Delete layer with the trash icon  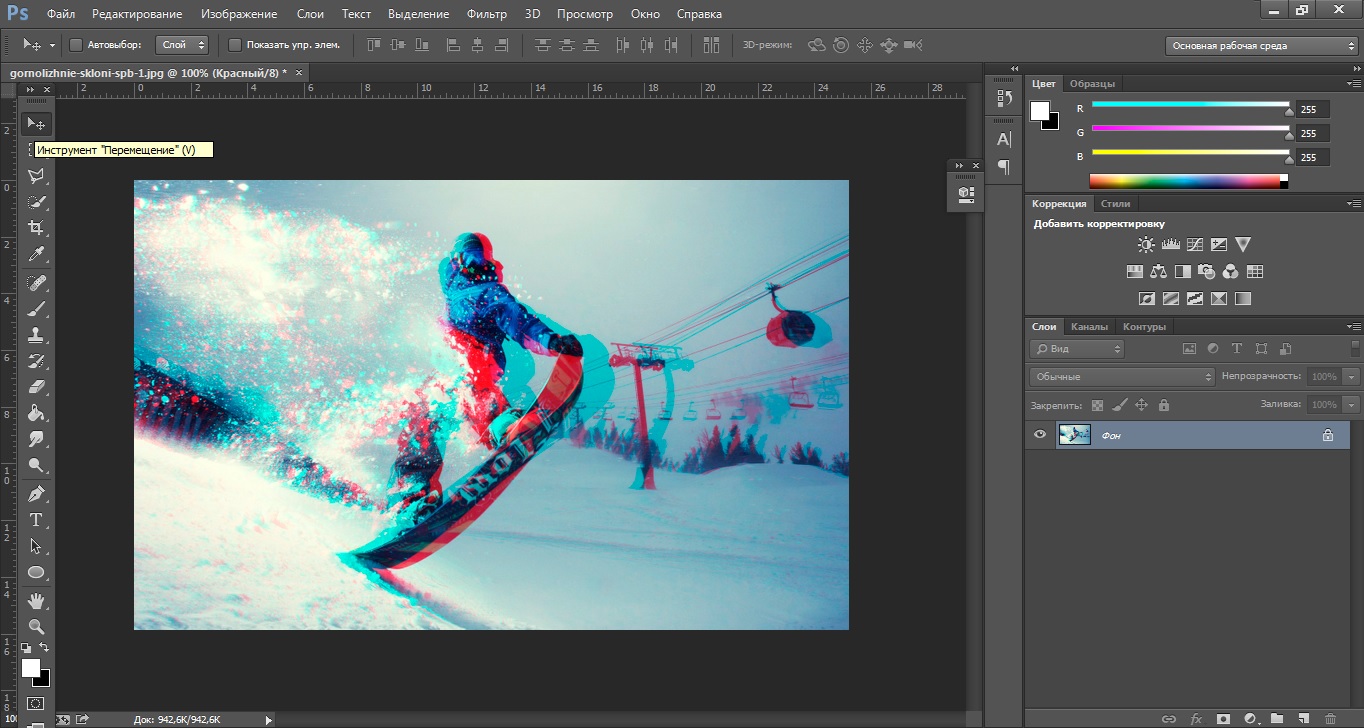click(1329, 718)
